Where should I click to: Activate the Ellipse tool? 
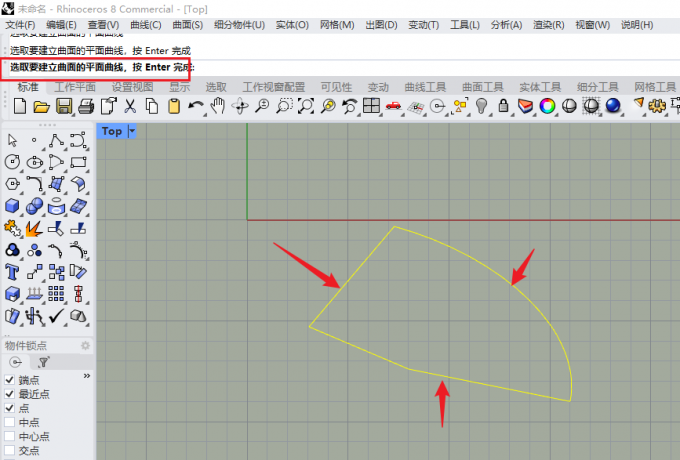34,162
